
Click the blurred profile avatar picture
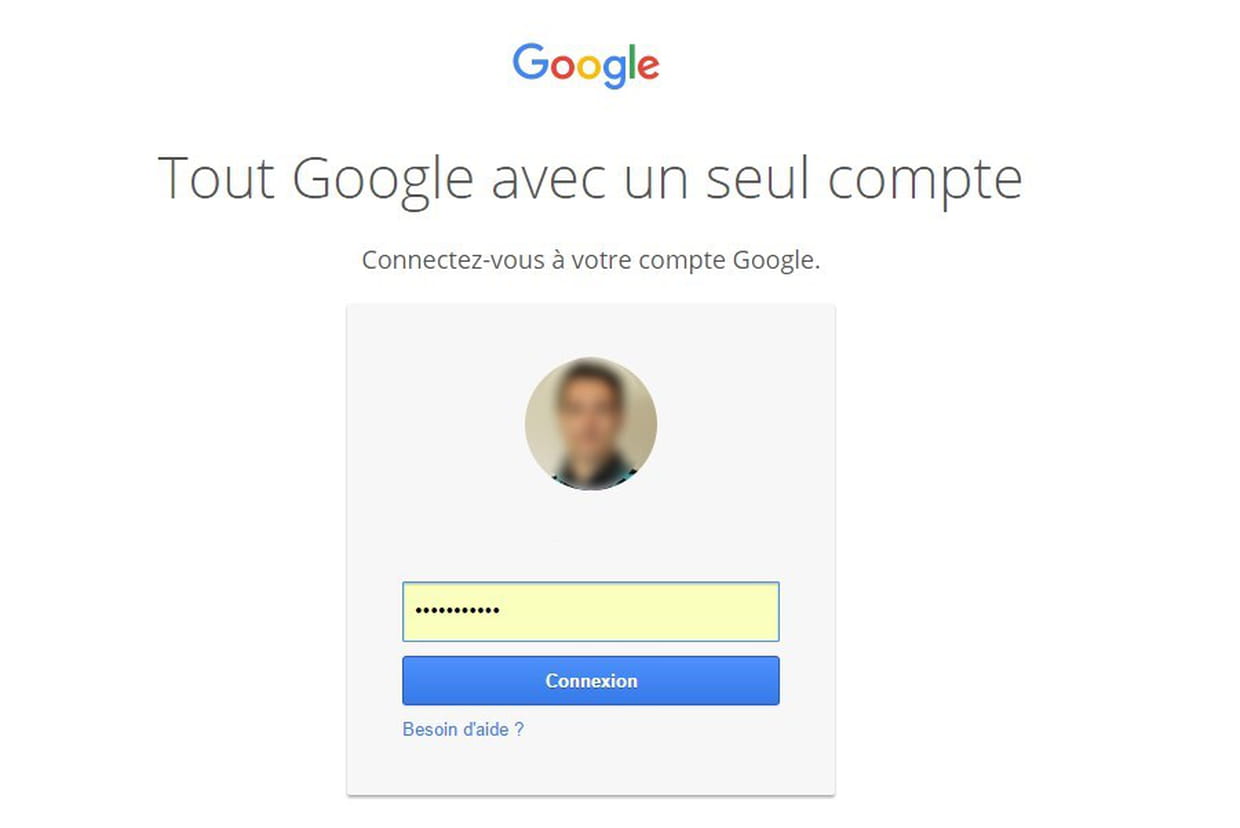pyautogui.click(x=591, y=423)
